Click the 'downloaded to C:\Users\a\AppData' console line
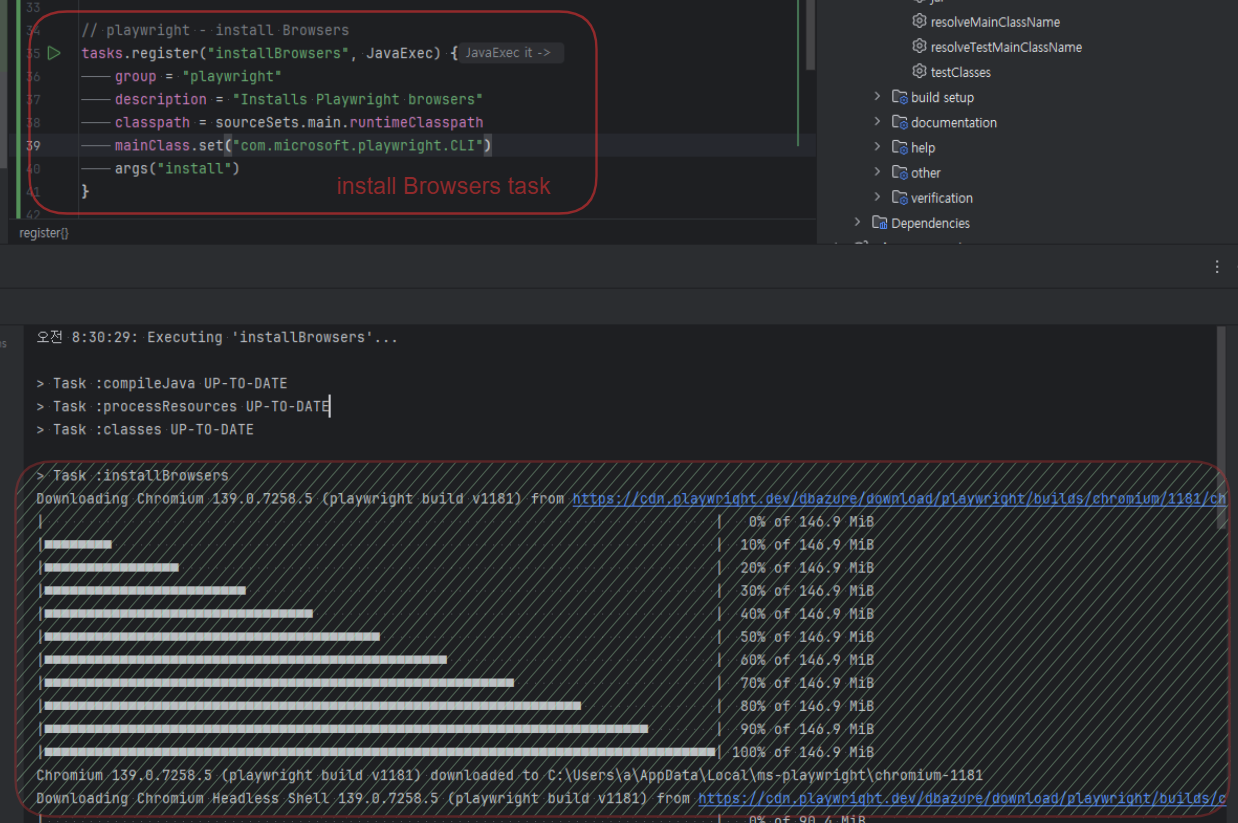The height and width of the screenshot is (823, 1238). tap(510, 775)
